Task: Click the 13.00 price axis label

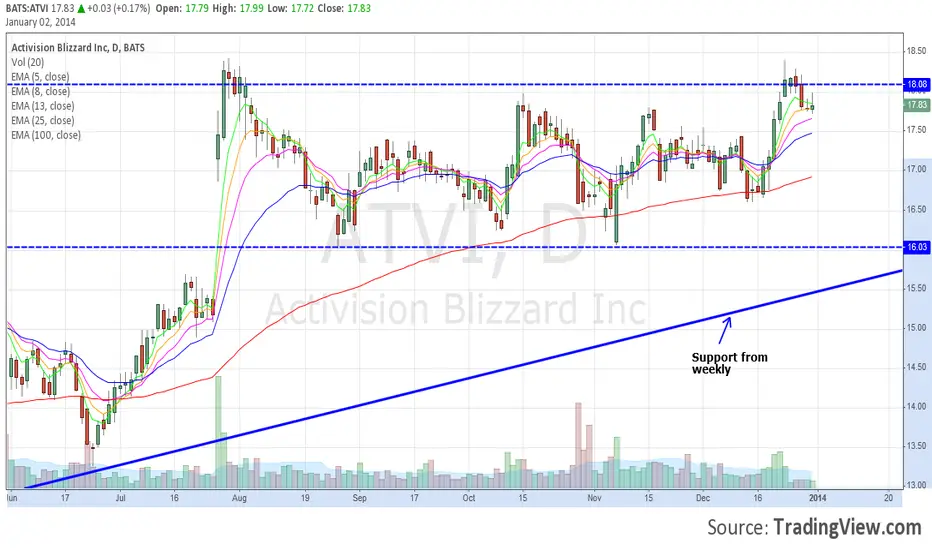Action: coord(916,485)
